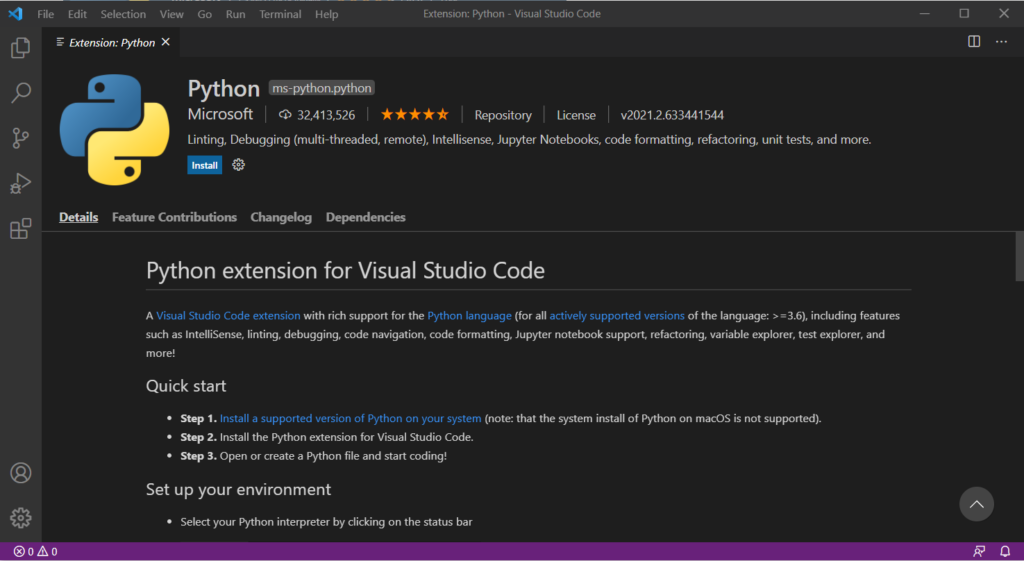Open the Source Control view
Screen dimensions: 1024x561
point(20,138)
